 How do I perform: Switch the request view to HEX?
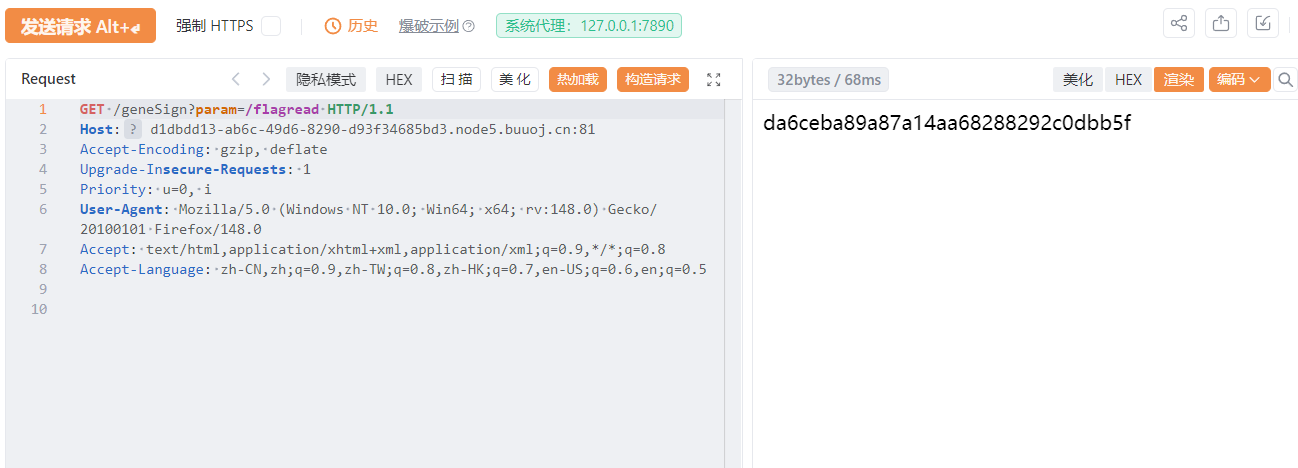point(399,80)
